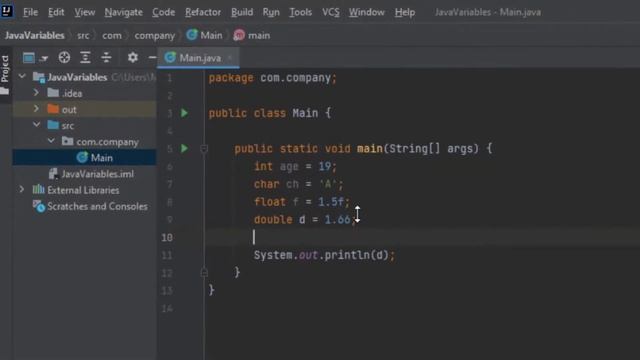The height and width of the screenshot is (360, 640).
Task: Click the value '1.66' on line 9
Action: click(x=337, y=220)
